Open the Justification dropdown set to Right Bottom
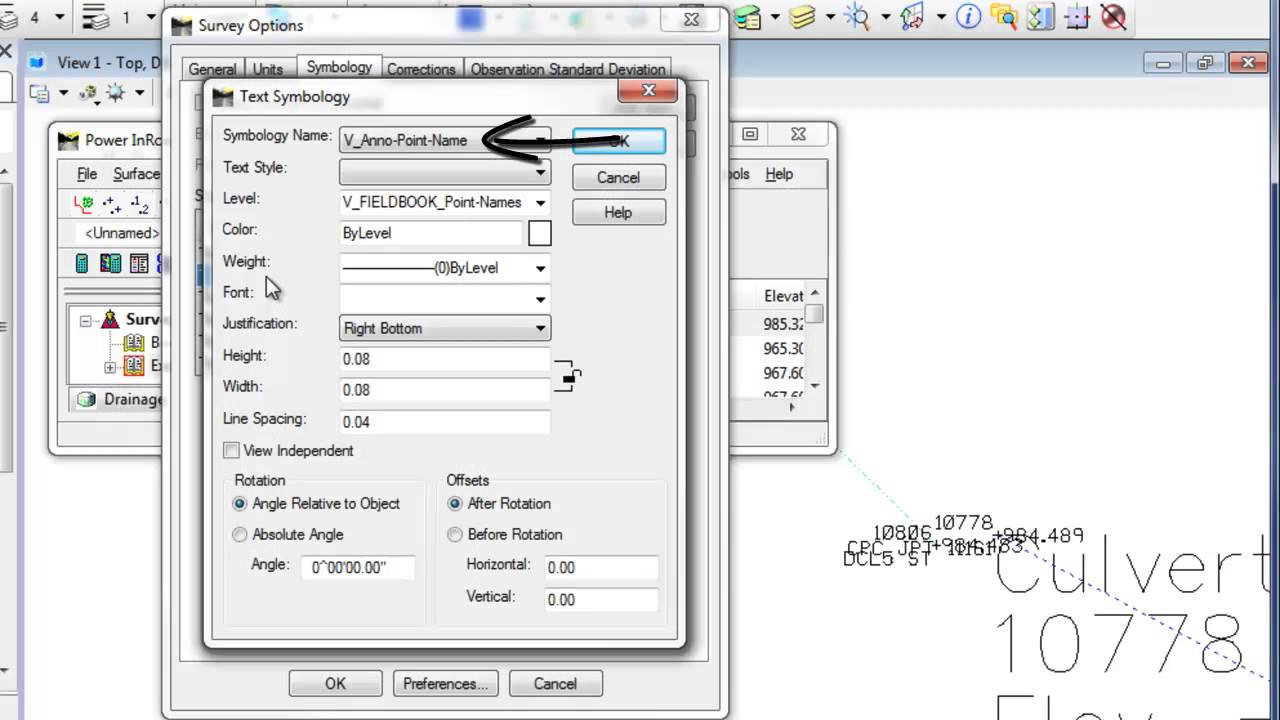 point(445,328)
